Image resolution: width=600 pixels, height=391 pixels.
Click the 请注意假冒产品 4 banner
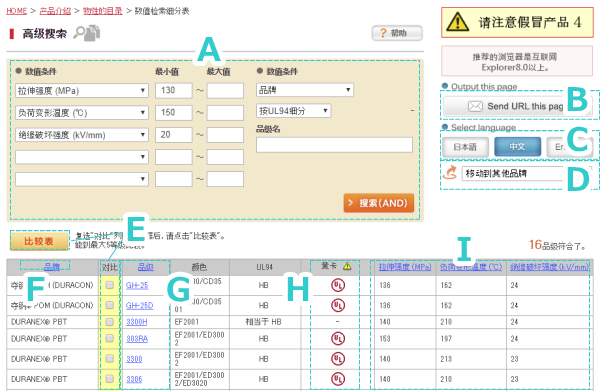click(517, 22)
